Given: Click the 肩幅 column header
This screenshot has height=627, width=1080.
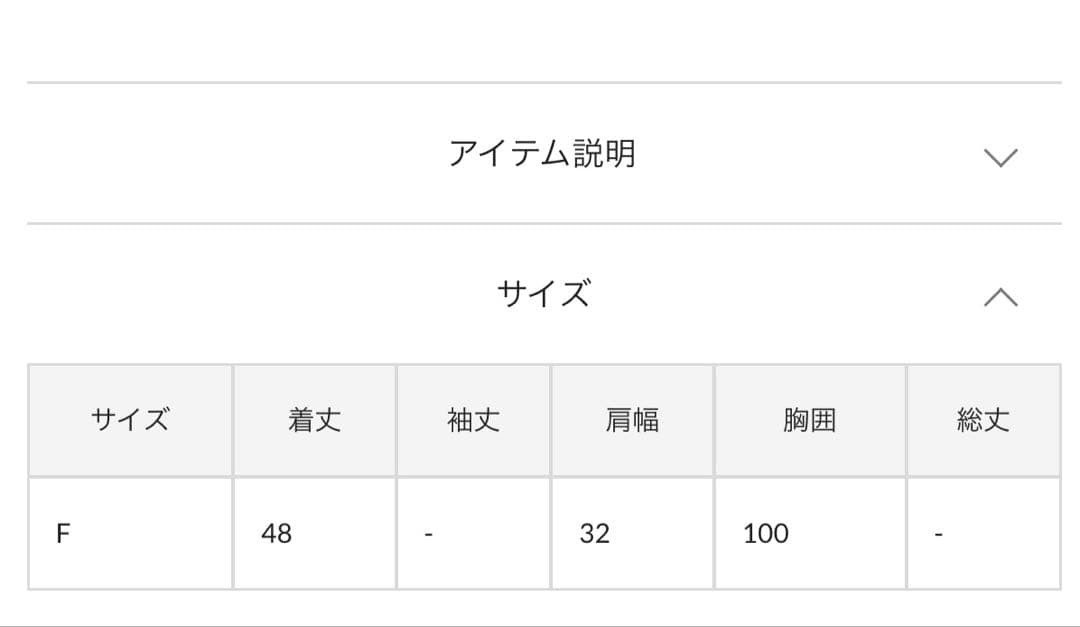Looking at the screenshot, I should coord(631,420).
